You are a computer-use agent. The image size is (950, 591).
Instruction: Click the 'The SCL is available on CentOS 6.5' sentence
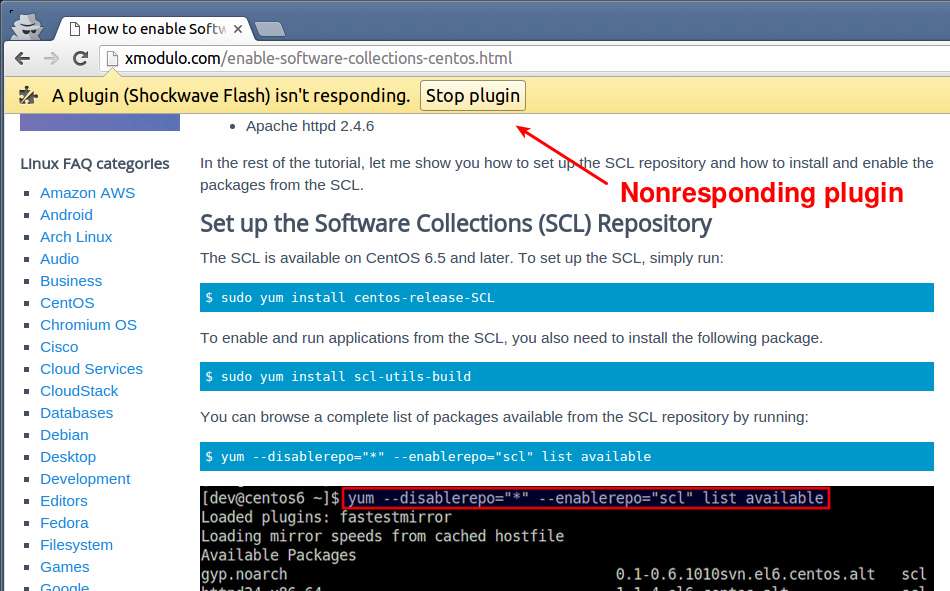[462, 258]
